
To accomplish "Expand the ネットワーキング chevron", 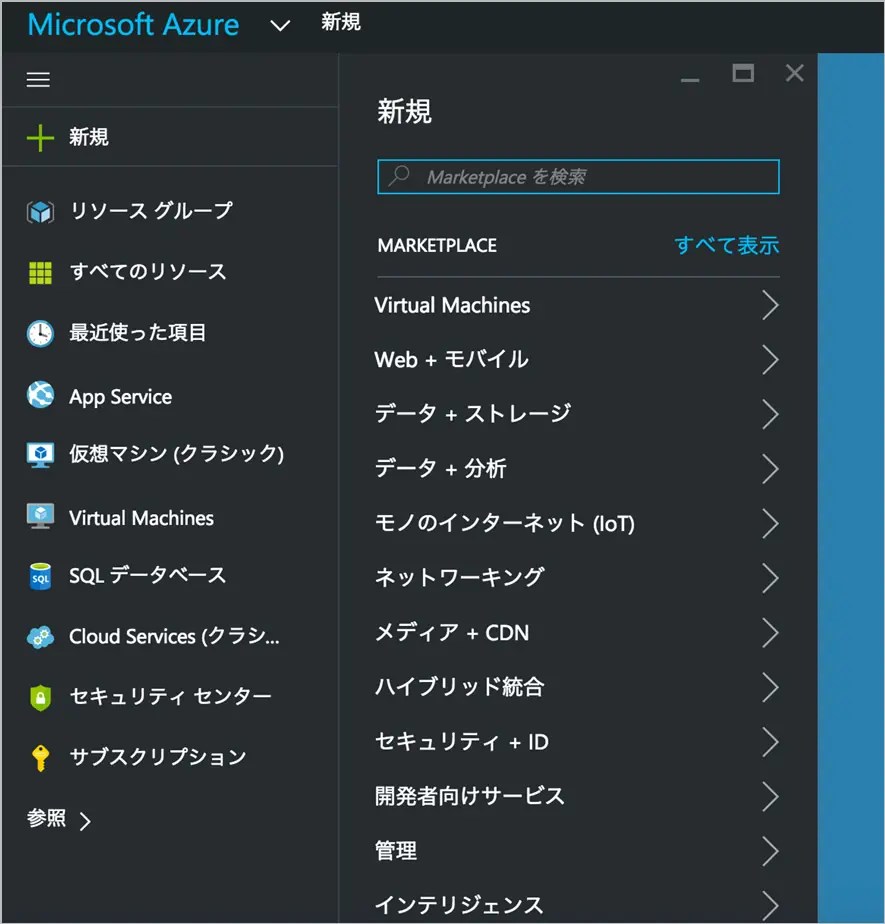I will [770, 578].
